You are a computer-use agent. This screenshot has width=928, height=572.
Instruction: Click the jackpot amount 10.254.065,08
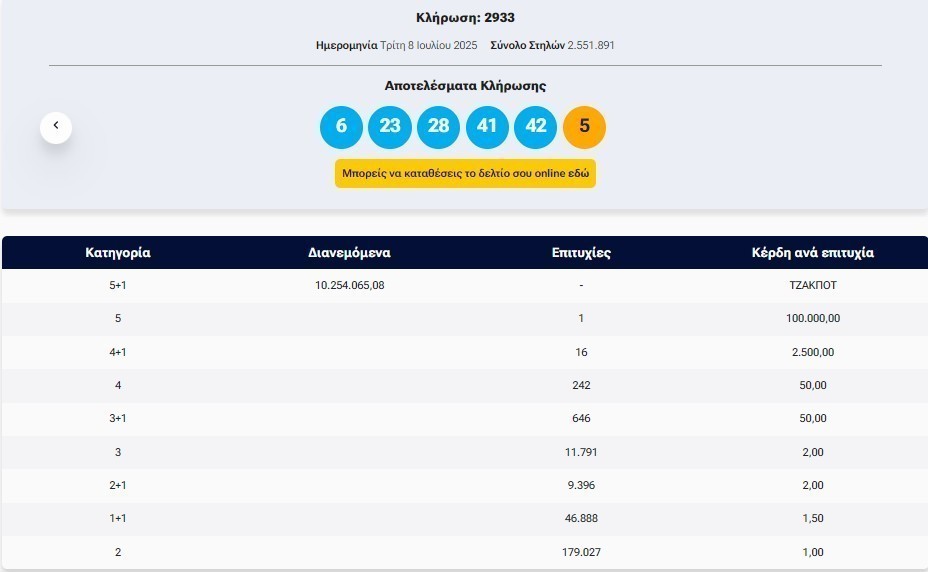[x=349, y=285]
